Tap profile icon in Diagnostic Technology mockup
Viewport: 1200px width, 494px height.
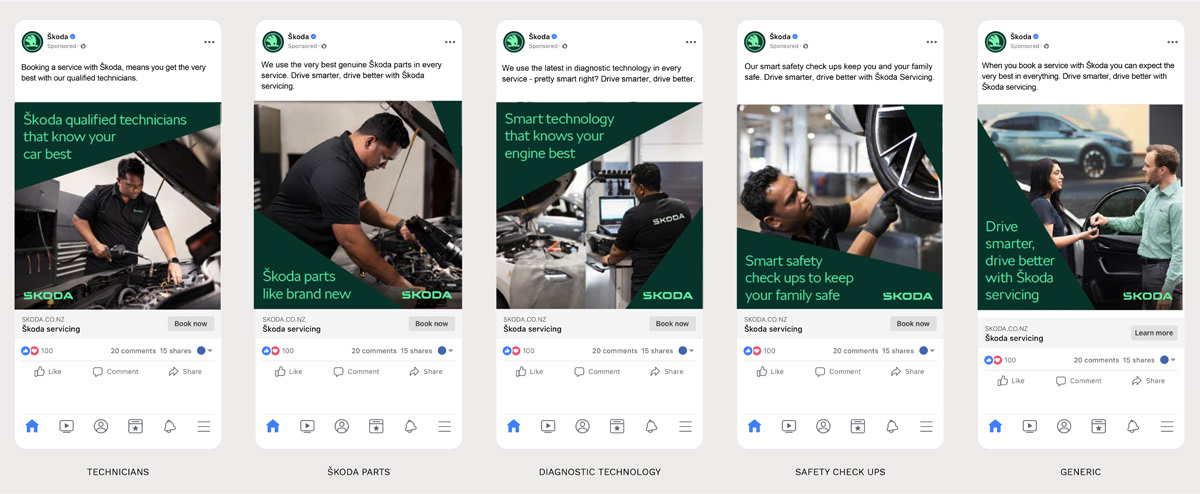582,426
